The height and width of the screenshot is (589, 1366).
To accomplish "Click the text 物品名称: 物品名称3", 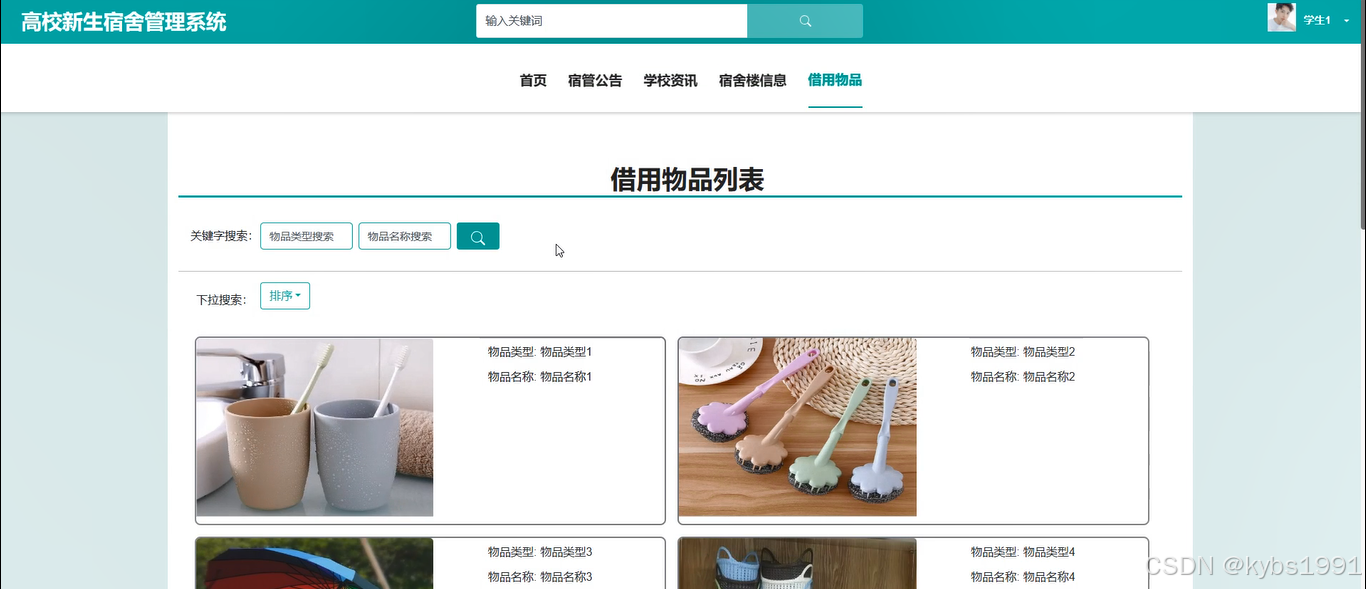I will point(540,577).
